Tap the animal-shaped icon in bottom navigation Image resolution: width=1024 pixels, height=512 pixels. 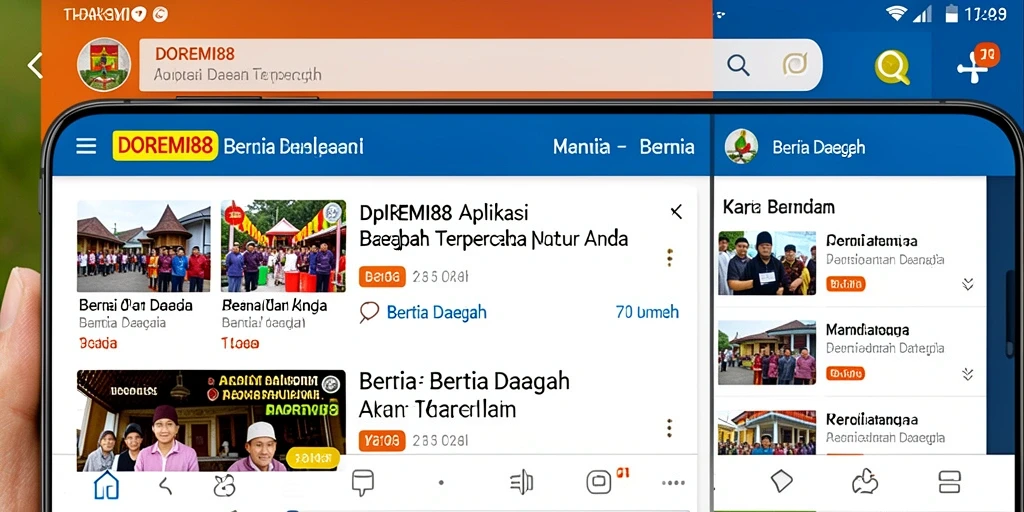pyautogui.click(x=224, y=485)
